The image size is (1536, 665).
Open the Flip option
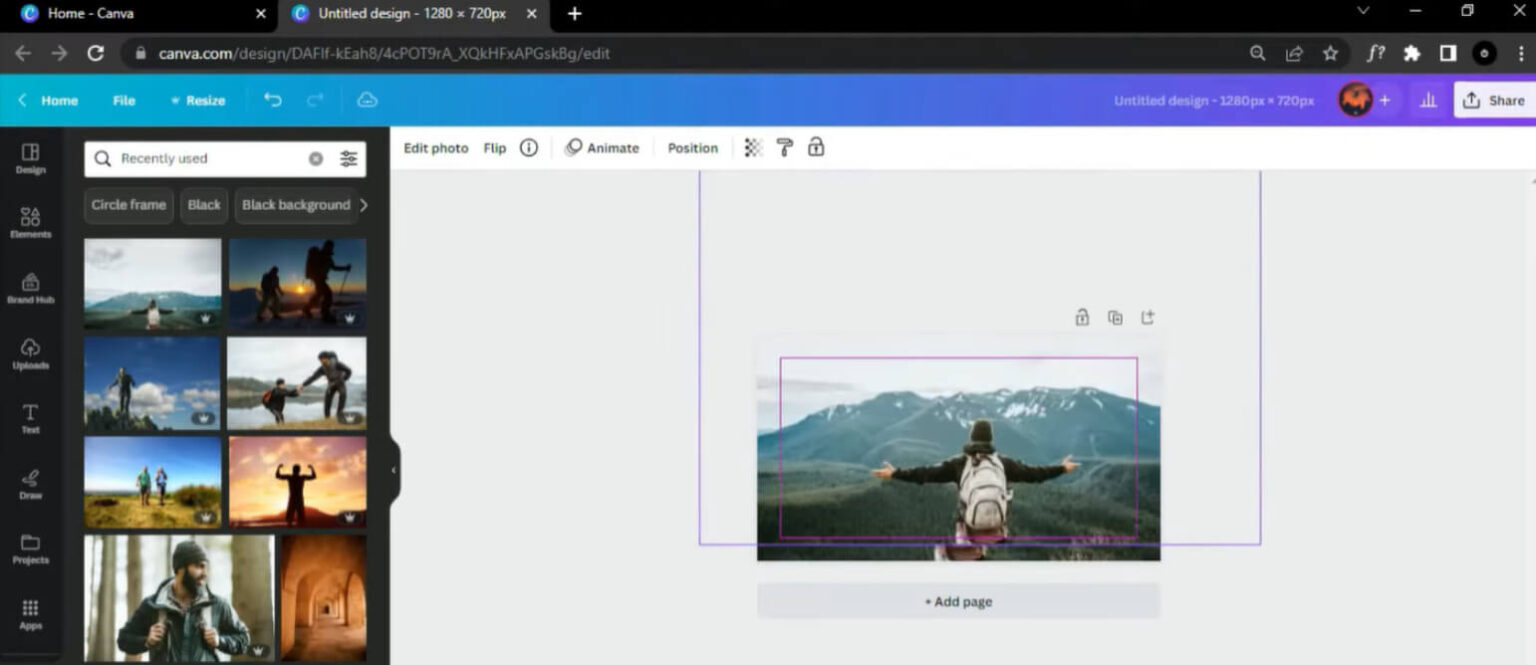point(495,148)
